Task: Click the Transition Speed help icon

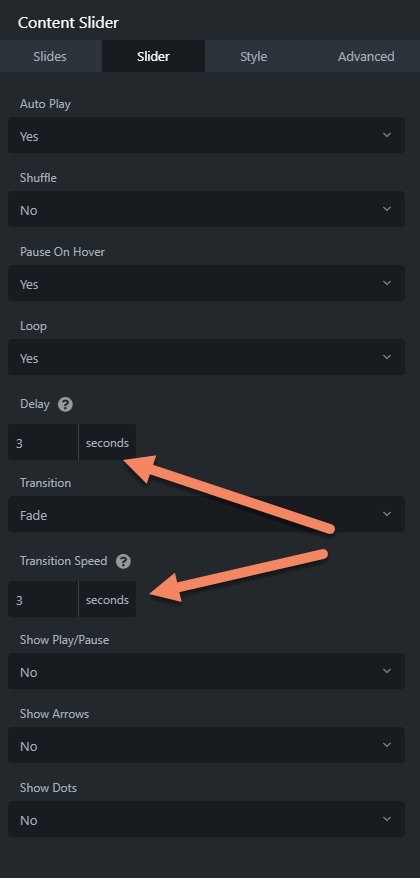Action: click(x=123, y=561)
